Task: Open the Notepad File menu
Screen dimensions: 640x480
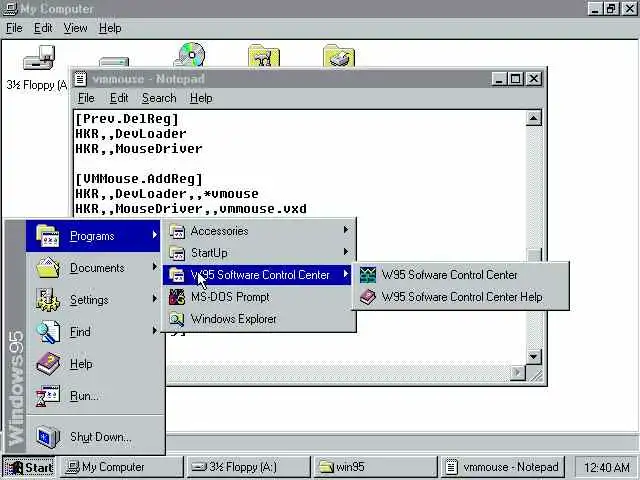Action: click(x=86, y=98)
